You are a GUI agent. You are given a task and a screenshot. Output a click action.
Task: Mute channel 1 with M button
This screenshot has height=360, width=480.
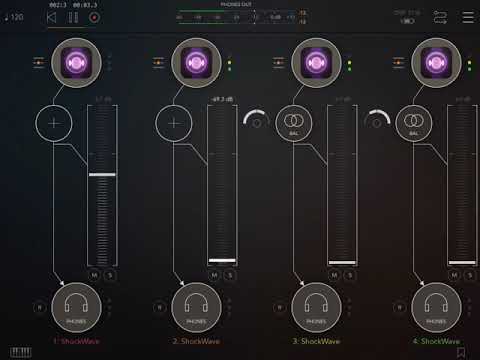pyautogui.click(x=94, y=275)
